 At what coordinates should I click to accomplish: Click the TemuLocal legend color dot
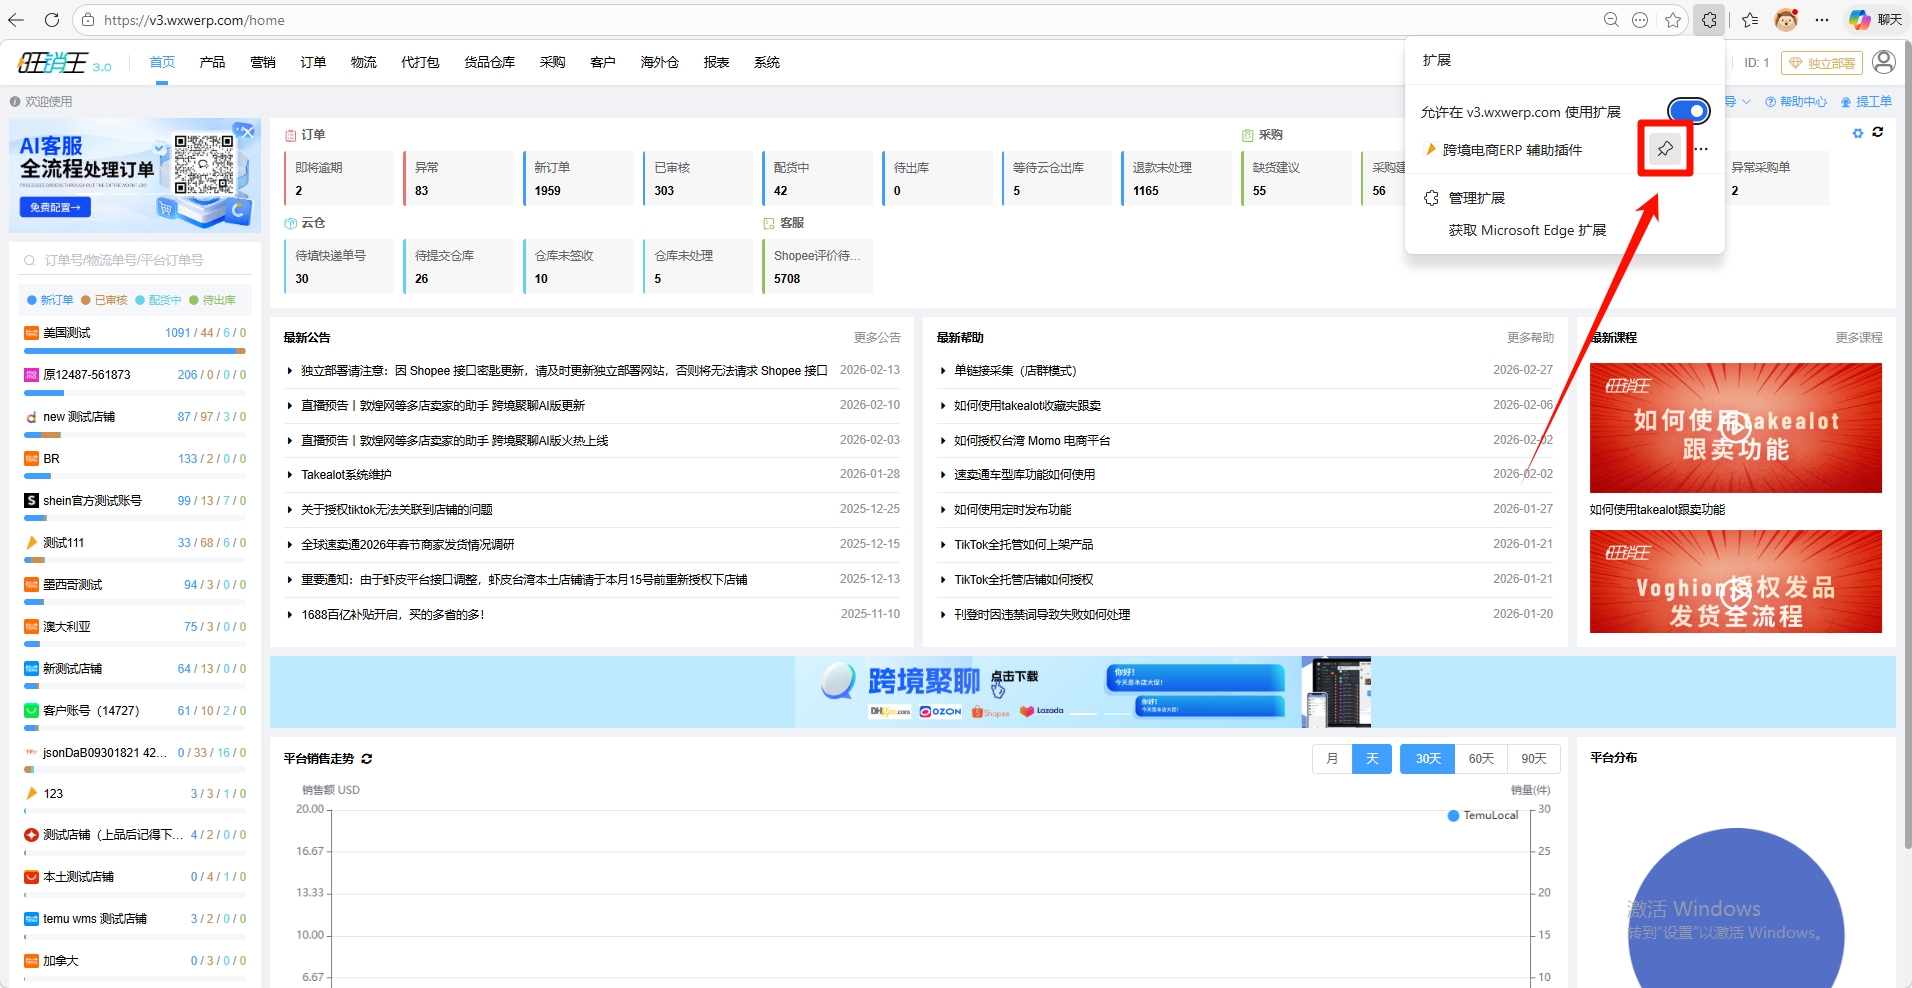[1453, 816]
